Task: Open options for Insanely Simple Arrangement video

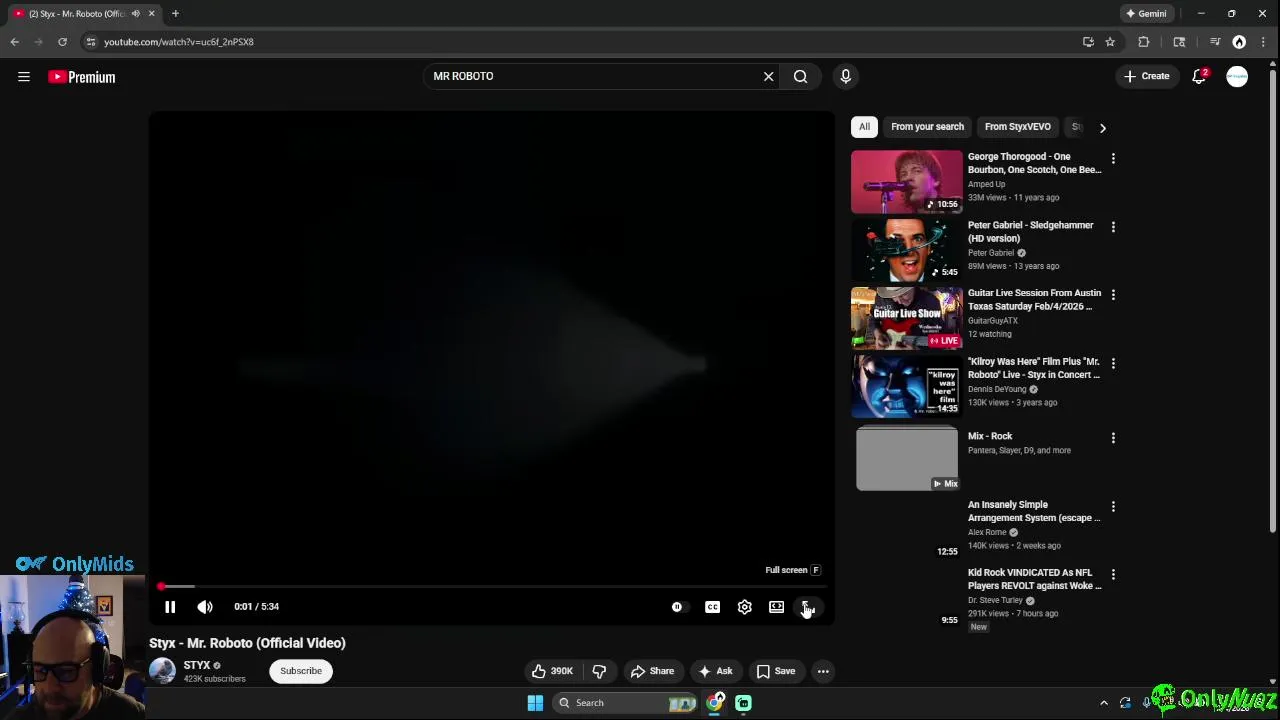Action: tap(1113, 506)
